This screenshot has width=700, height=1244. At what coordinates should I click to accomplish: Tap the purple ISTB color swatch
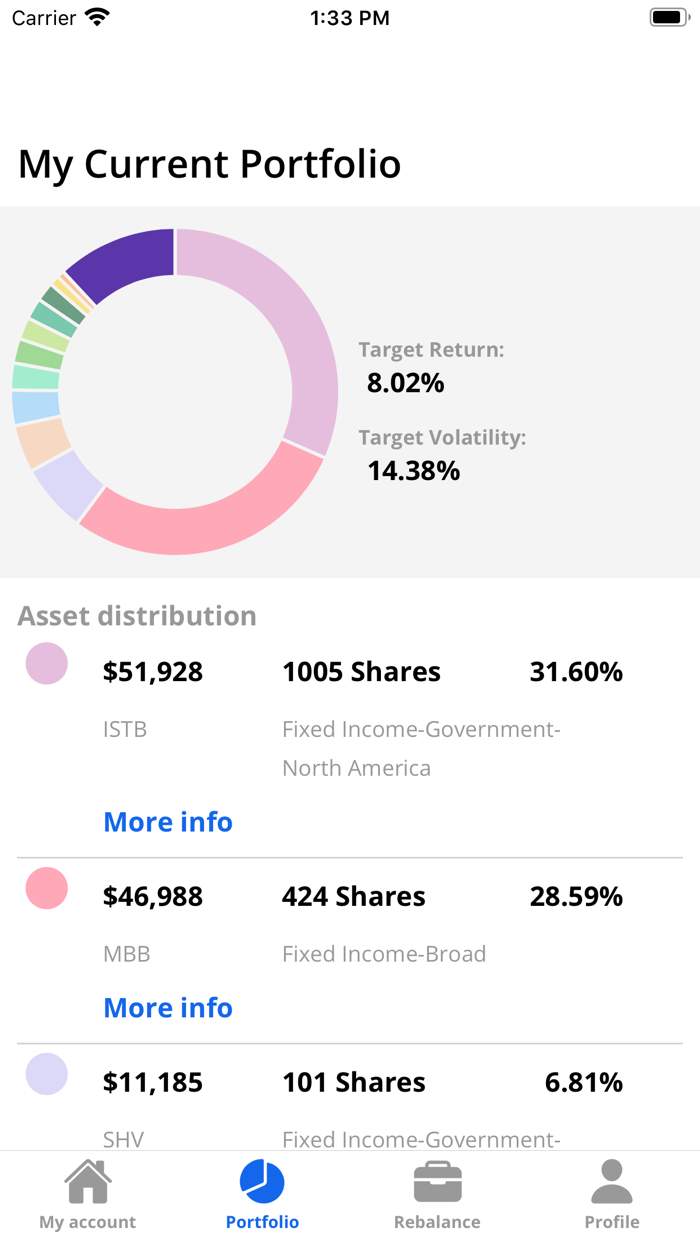pos(46,663)
